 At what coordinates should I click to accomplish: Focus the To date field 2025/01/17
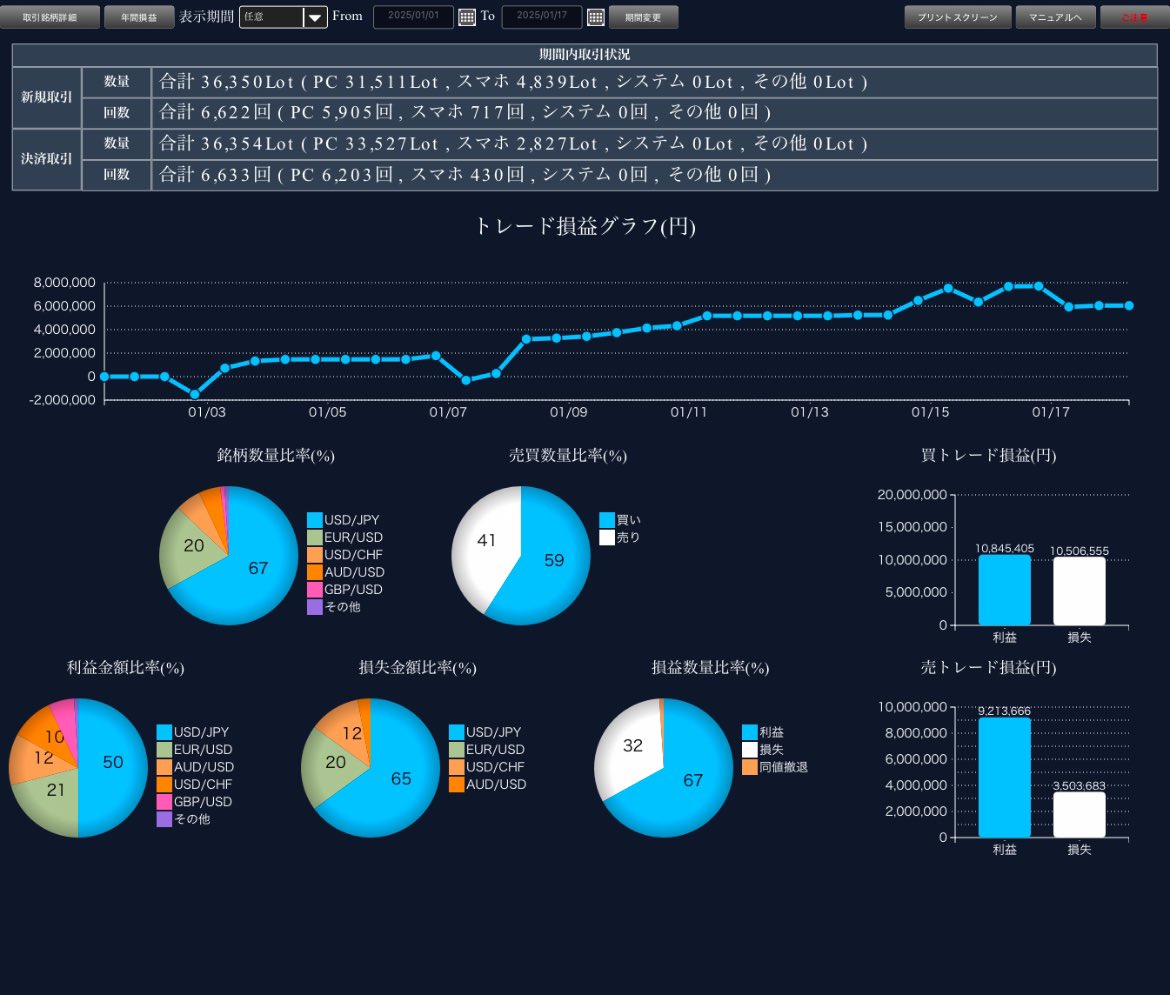pyautogui.click(x=542, y=16)
